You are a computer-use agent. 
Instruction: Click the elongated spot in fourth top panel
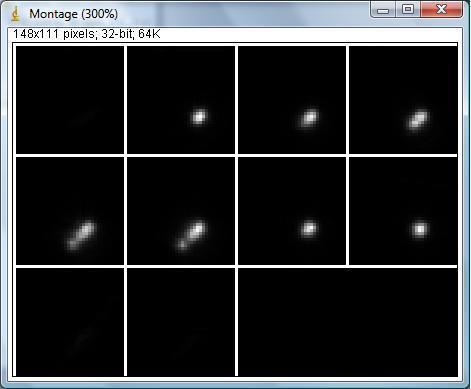tap(418, 119)
